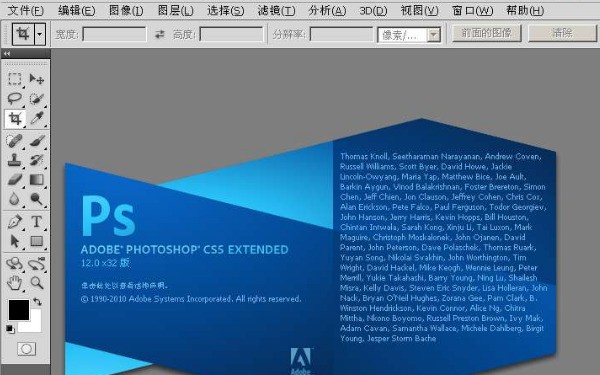Select the Zoom tool
600x375 pixels.
pos(36,283)
